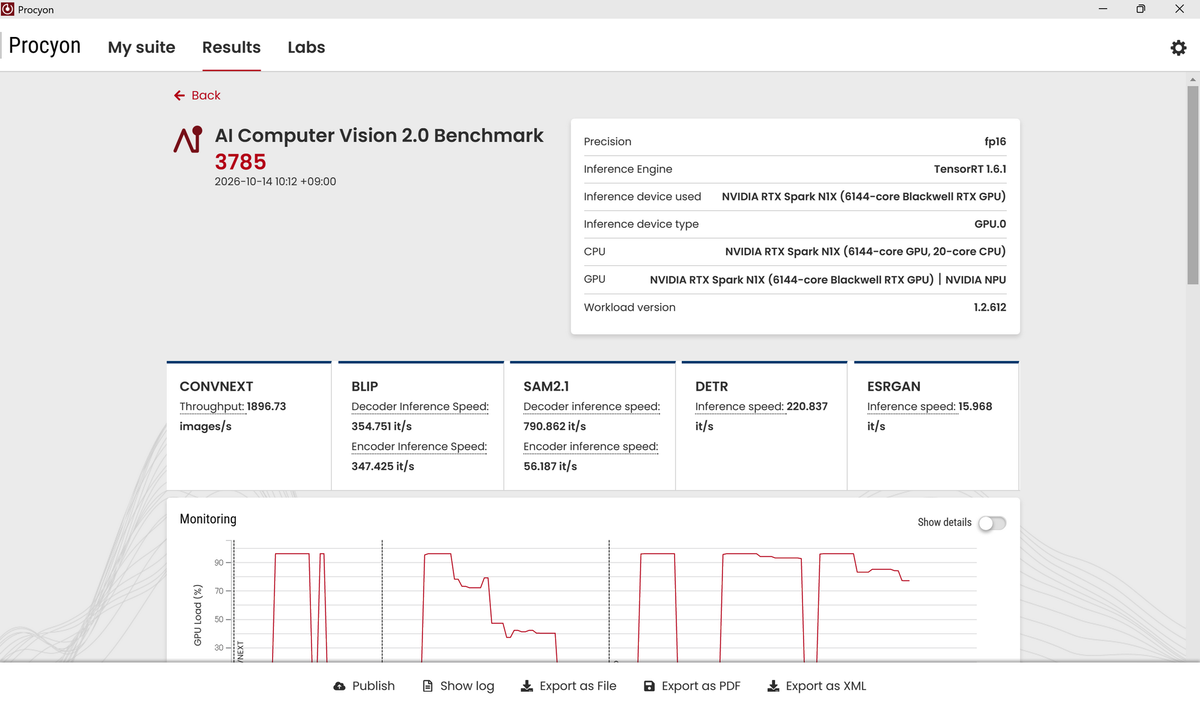1200x708 pixels.
Task: Click the SAM2.1 card heading
Action: [x=546, y=386]
